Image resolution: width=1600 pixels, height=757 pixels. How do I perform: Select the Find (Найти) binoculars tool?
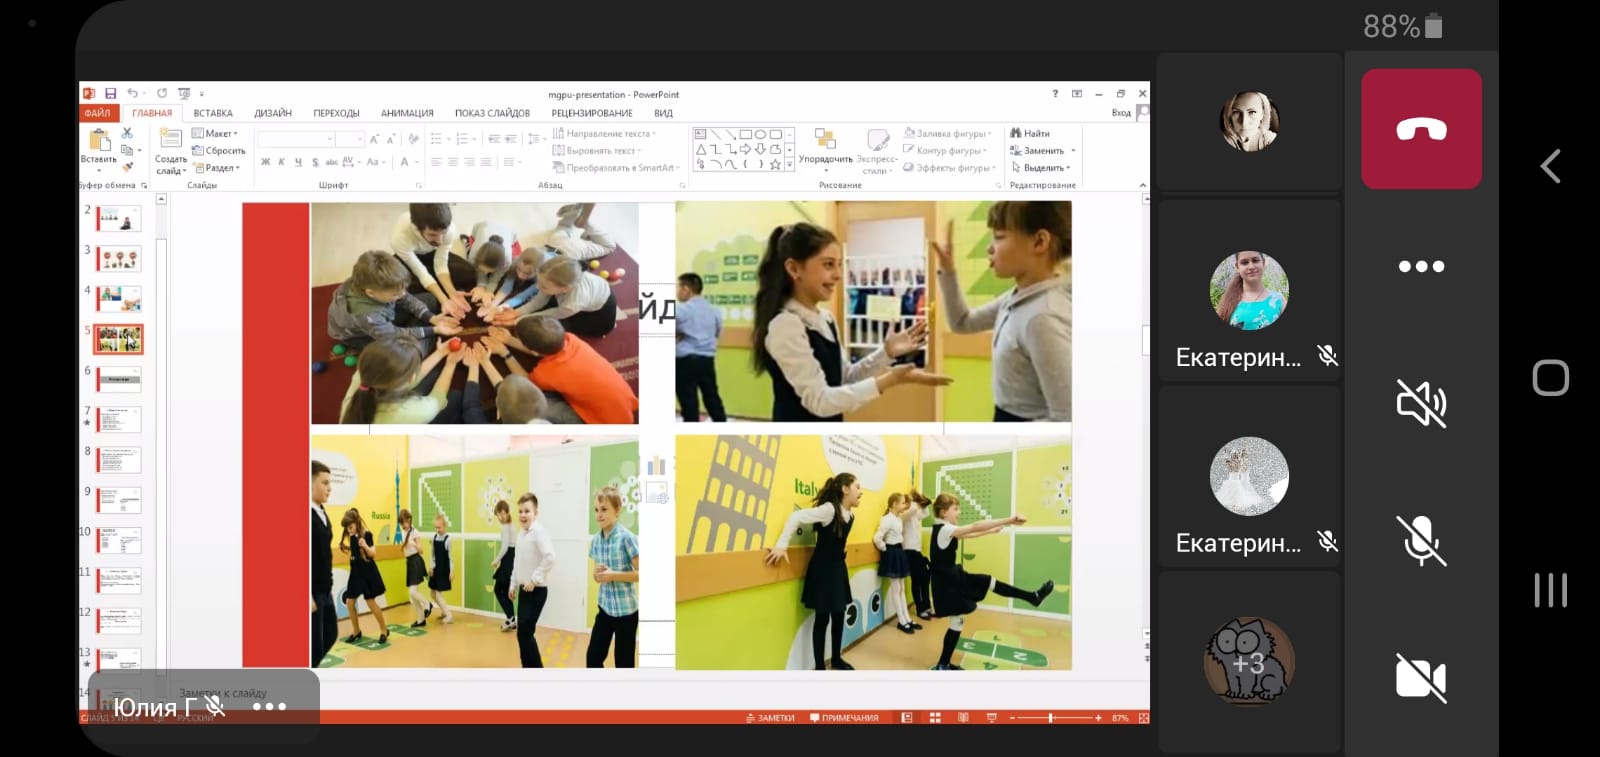[x=1030, y=133]
